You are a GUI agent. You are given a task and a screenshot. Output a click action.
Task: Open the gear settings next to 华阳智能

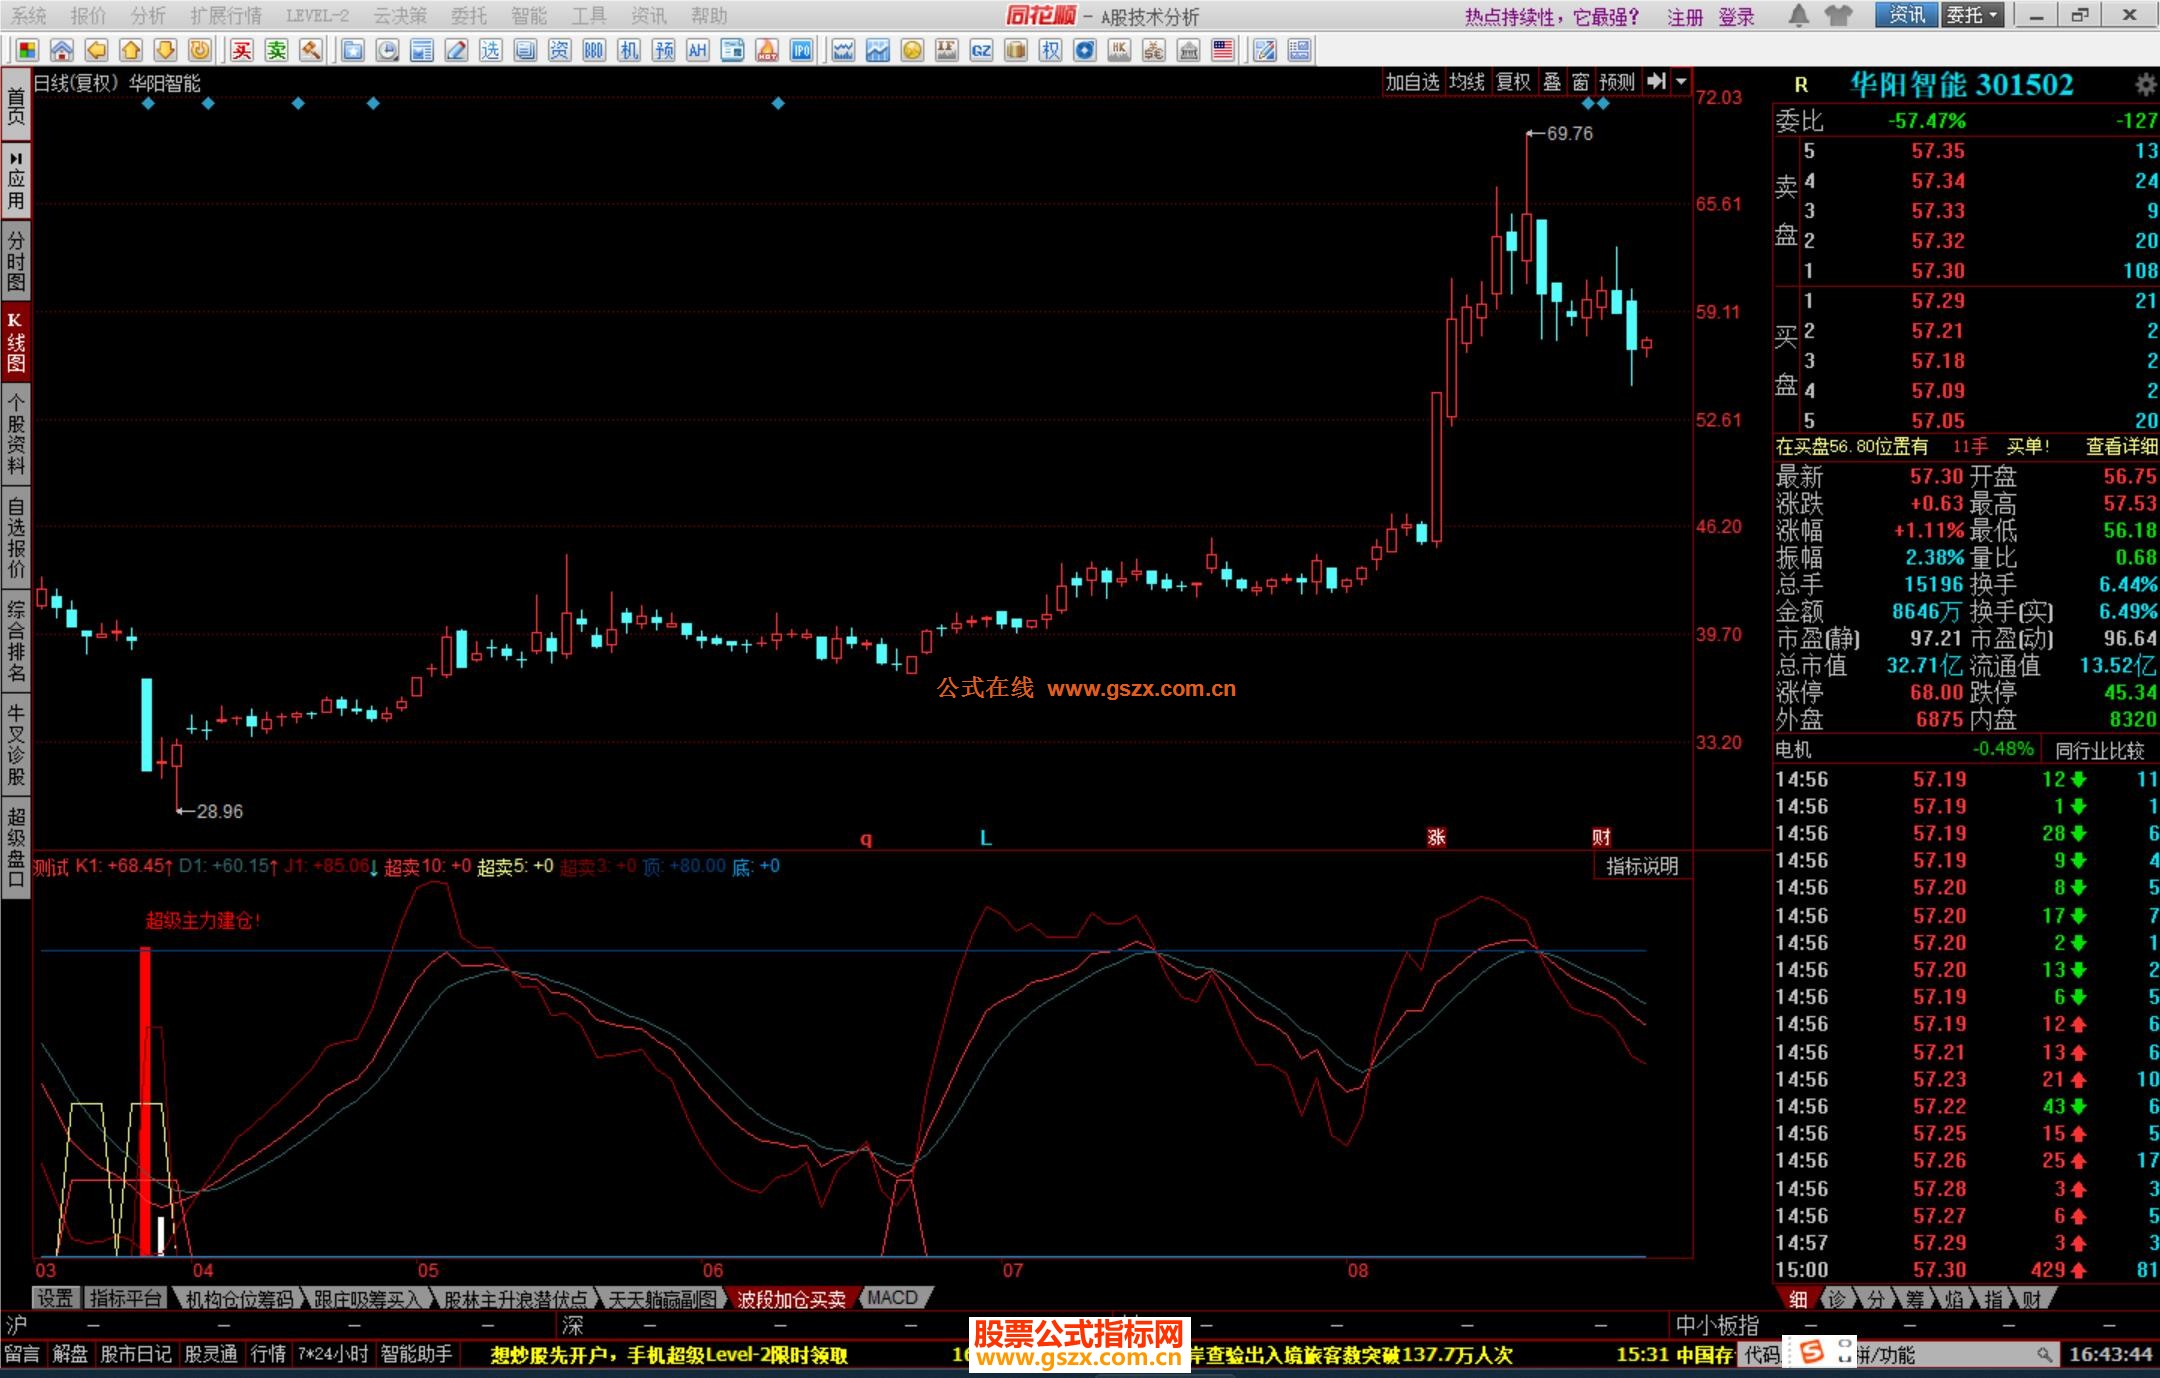(2145, 85)
